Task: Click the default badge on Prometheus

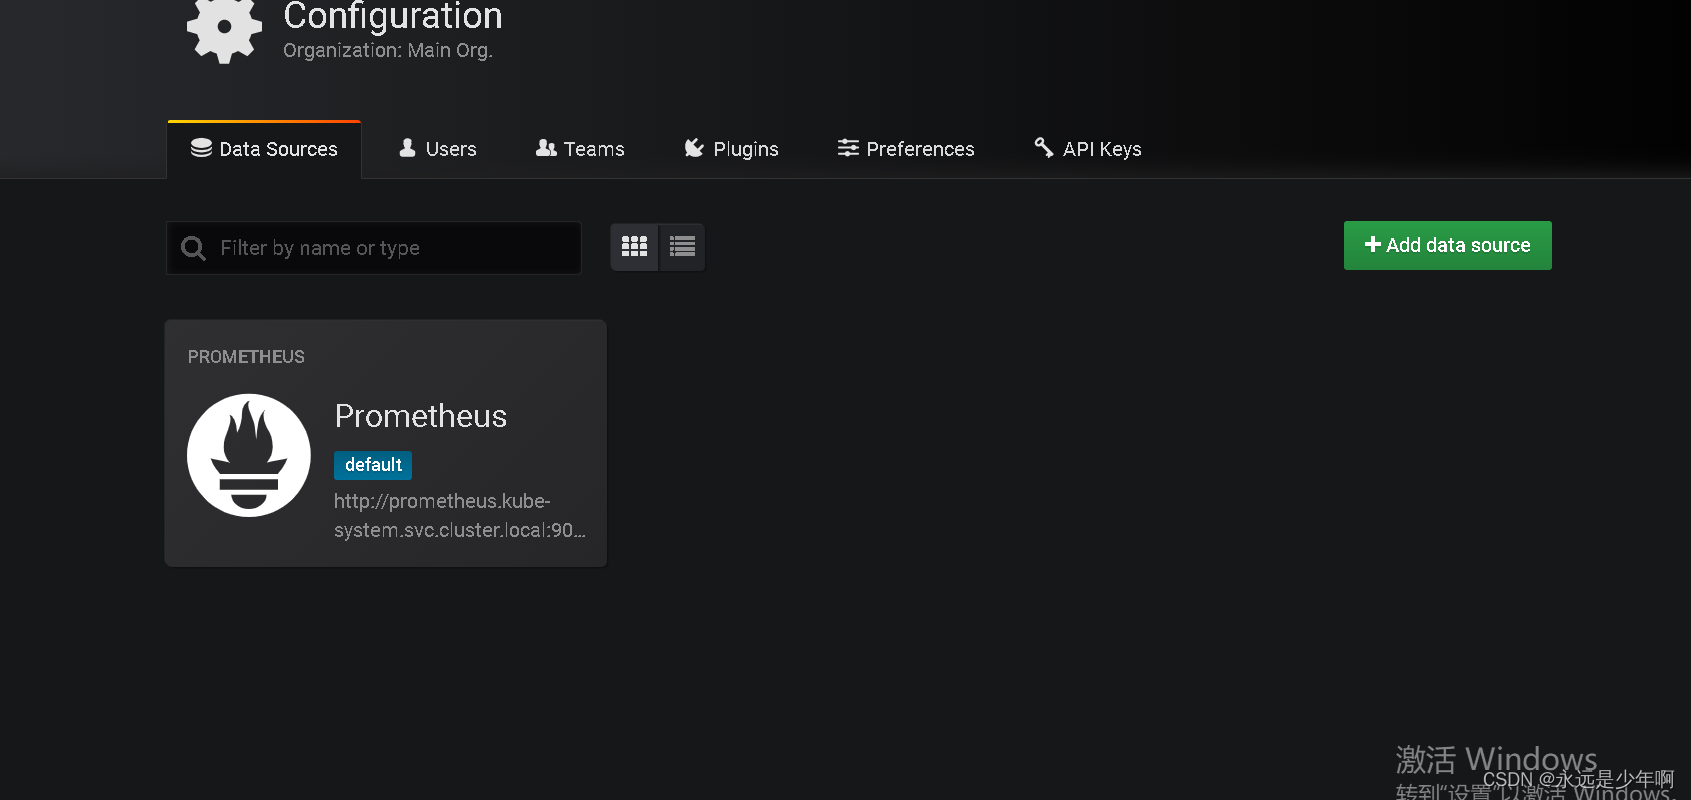Action: tap(373, 465)
